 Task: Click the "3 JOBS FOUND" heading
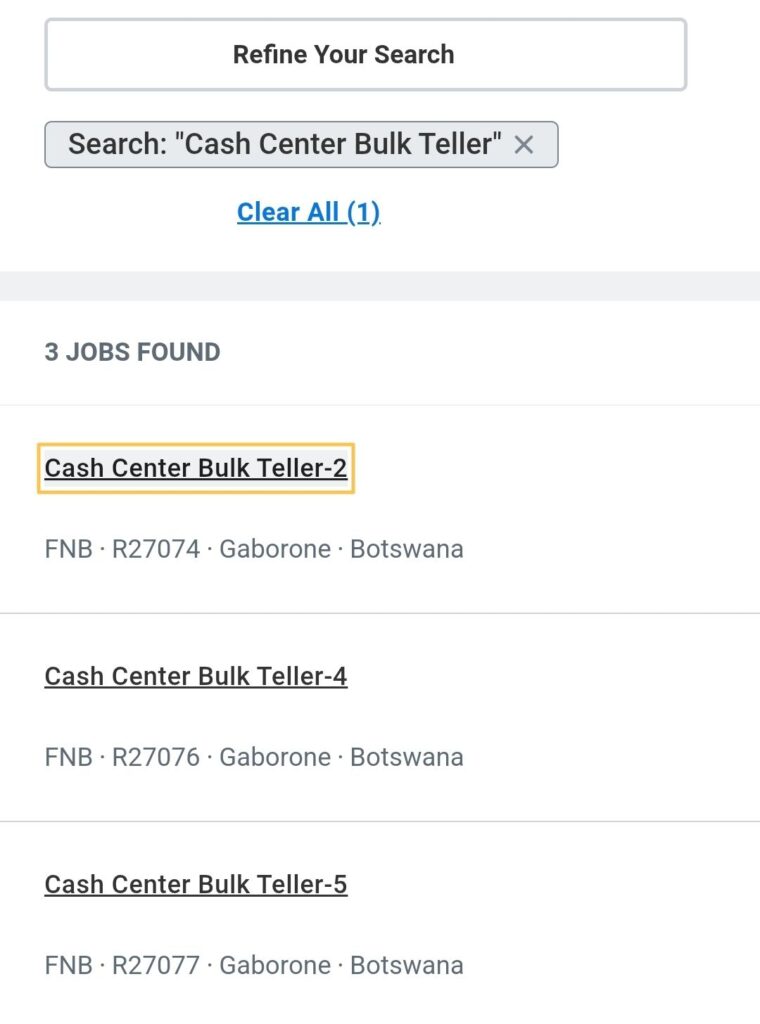tap(132, 352)
